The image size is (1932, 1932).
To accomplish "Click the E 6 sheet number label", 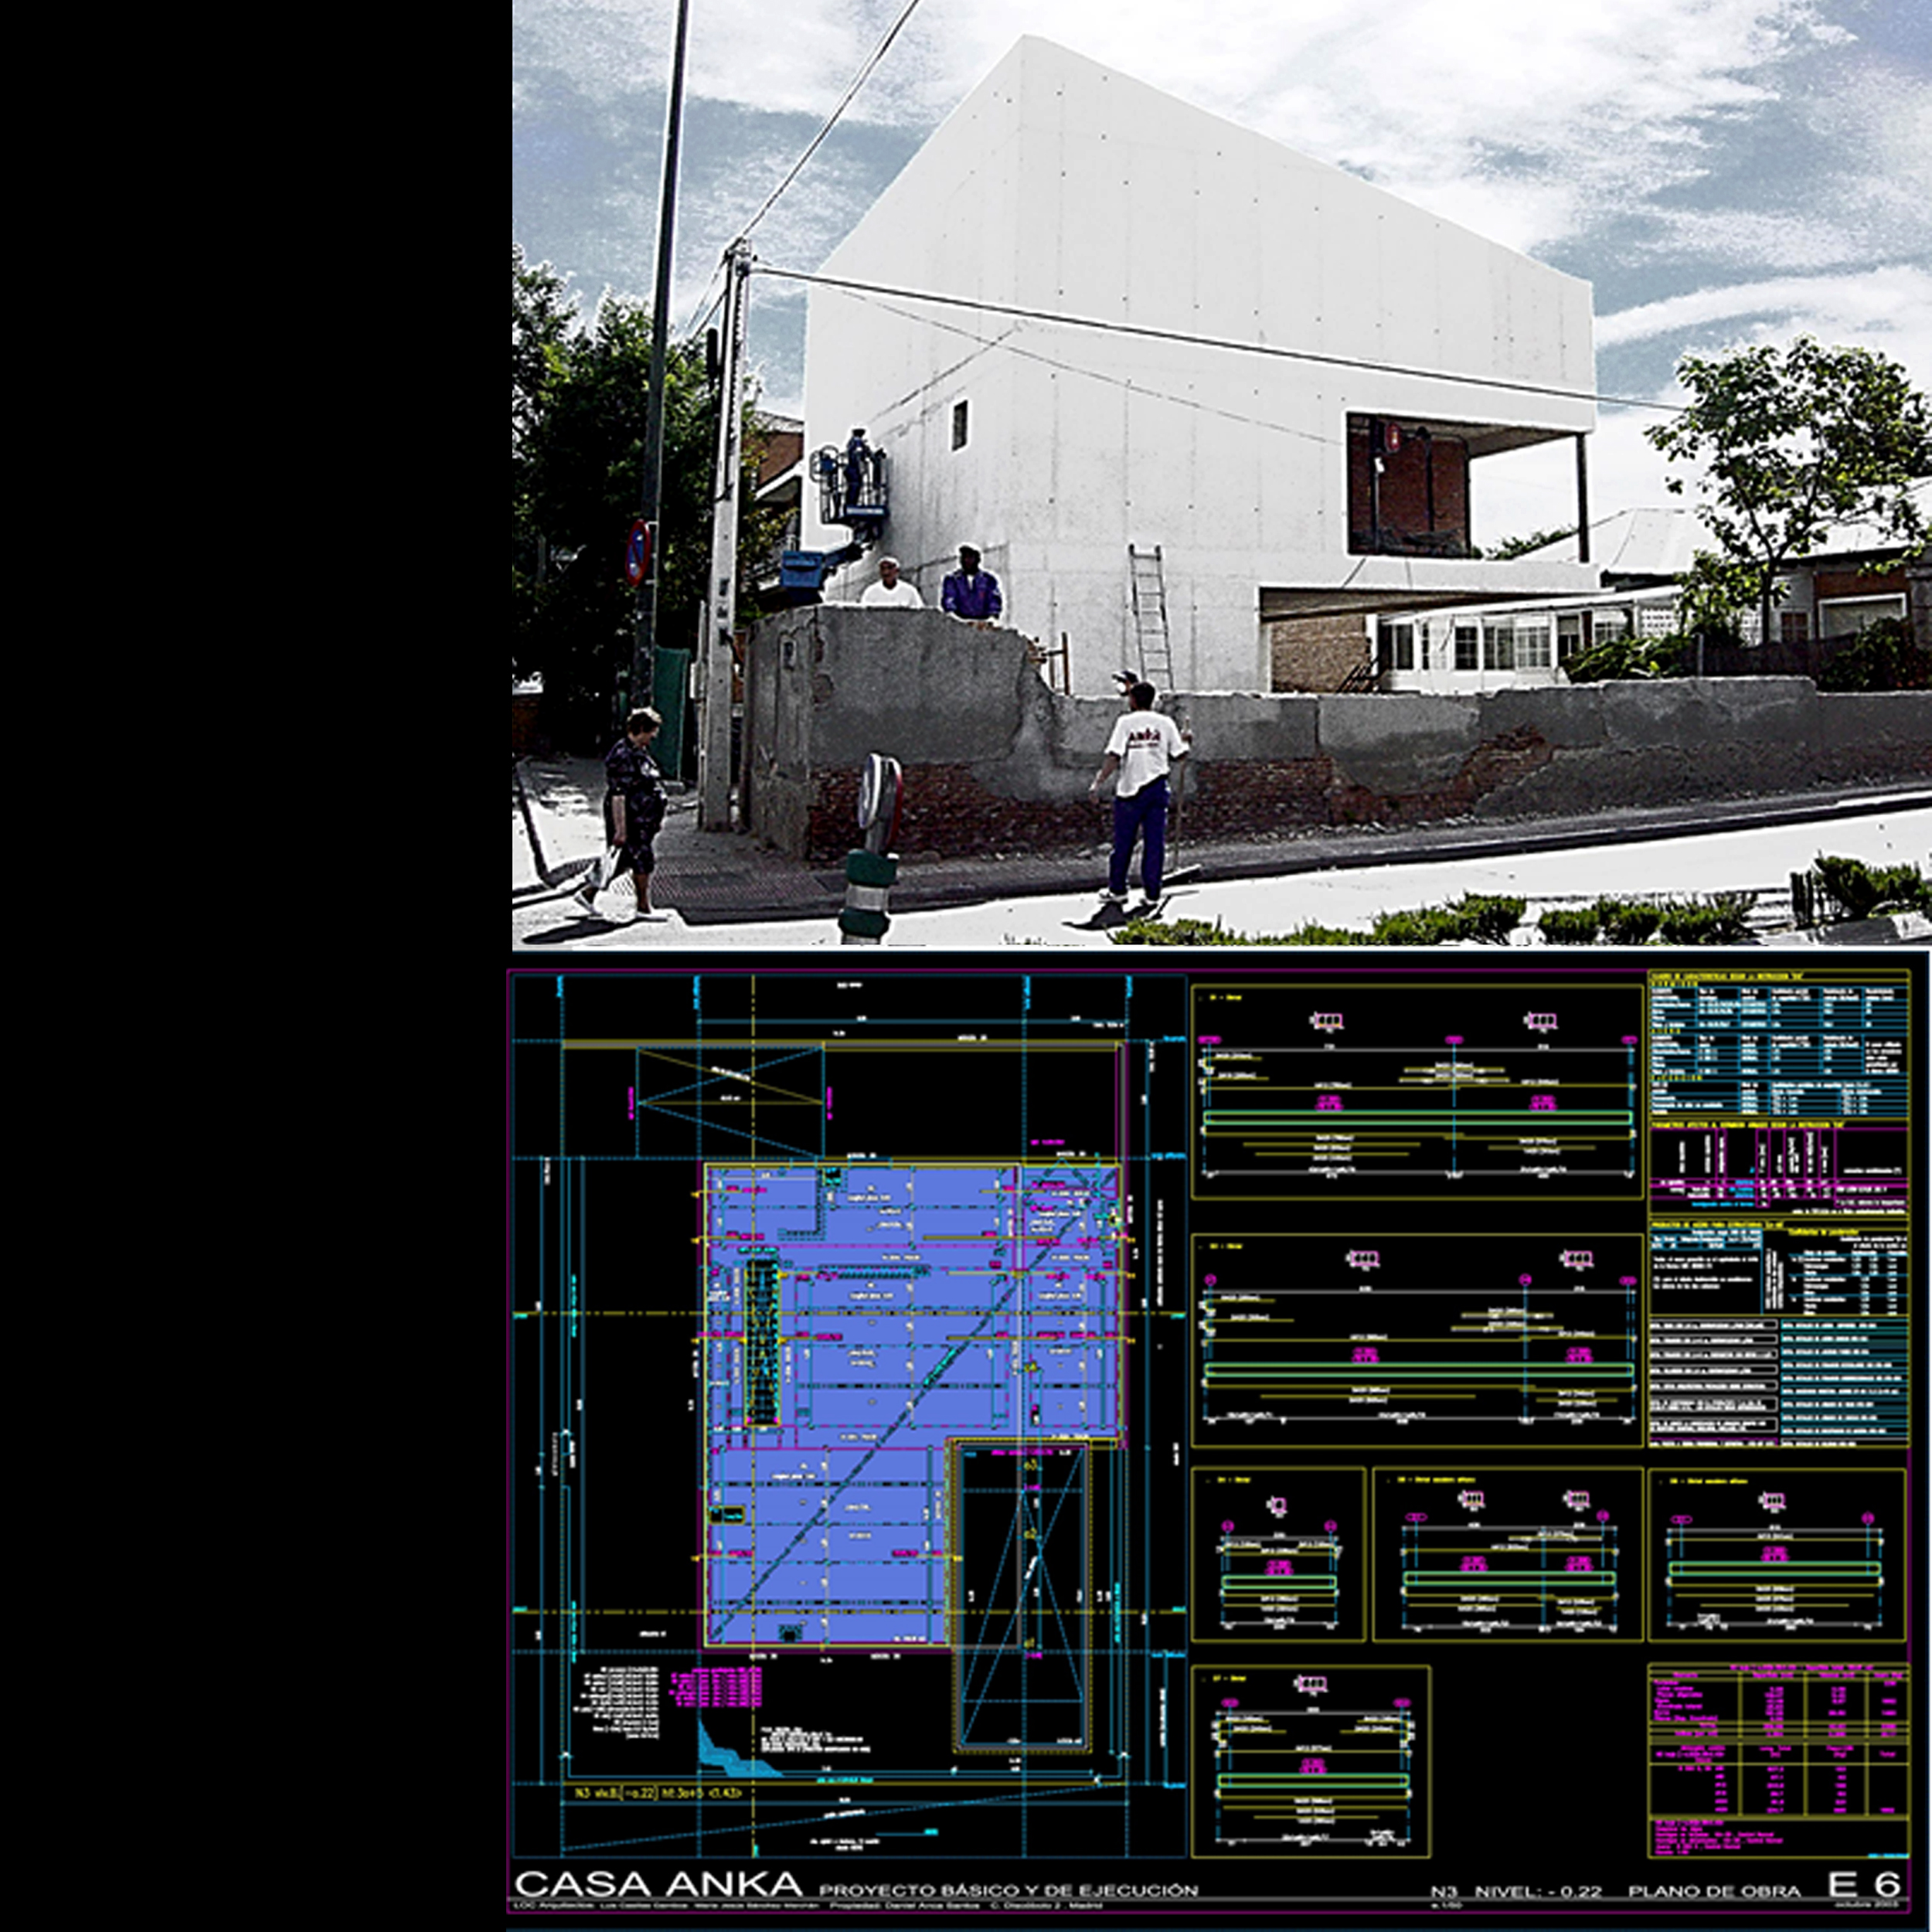I will pos(1863,1884).
